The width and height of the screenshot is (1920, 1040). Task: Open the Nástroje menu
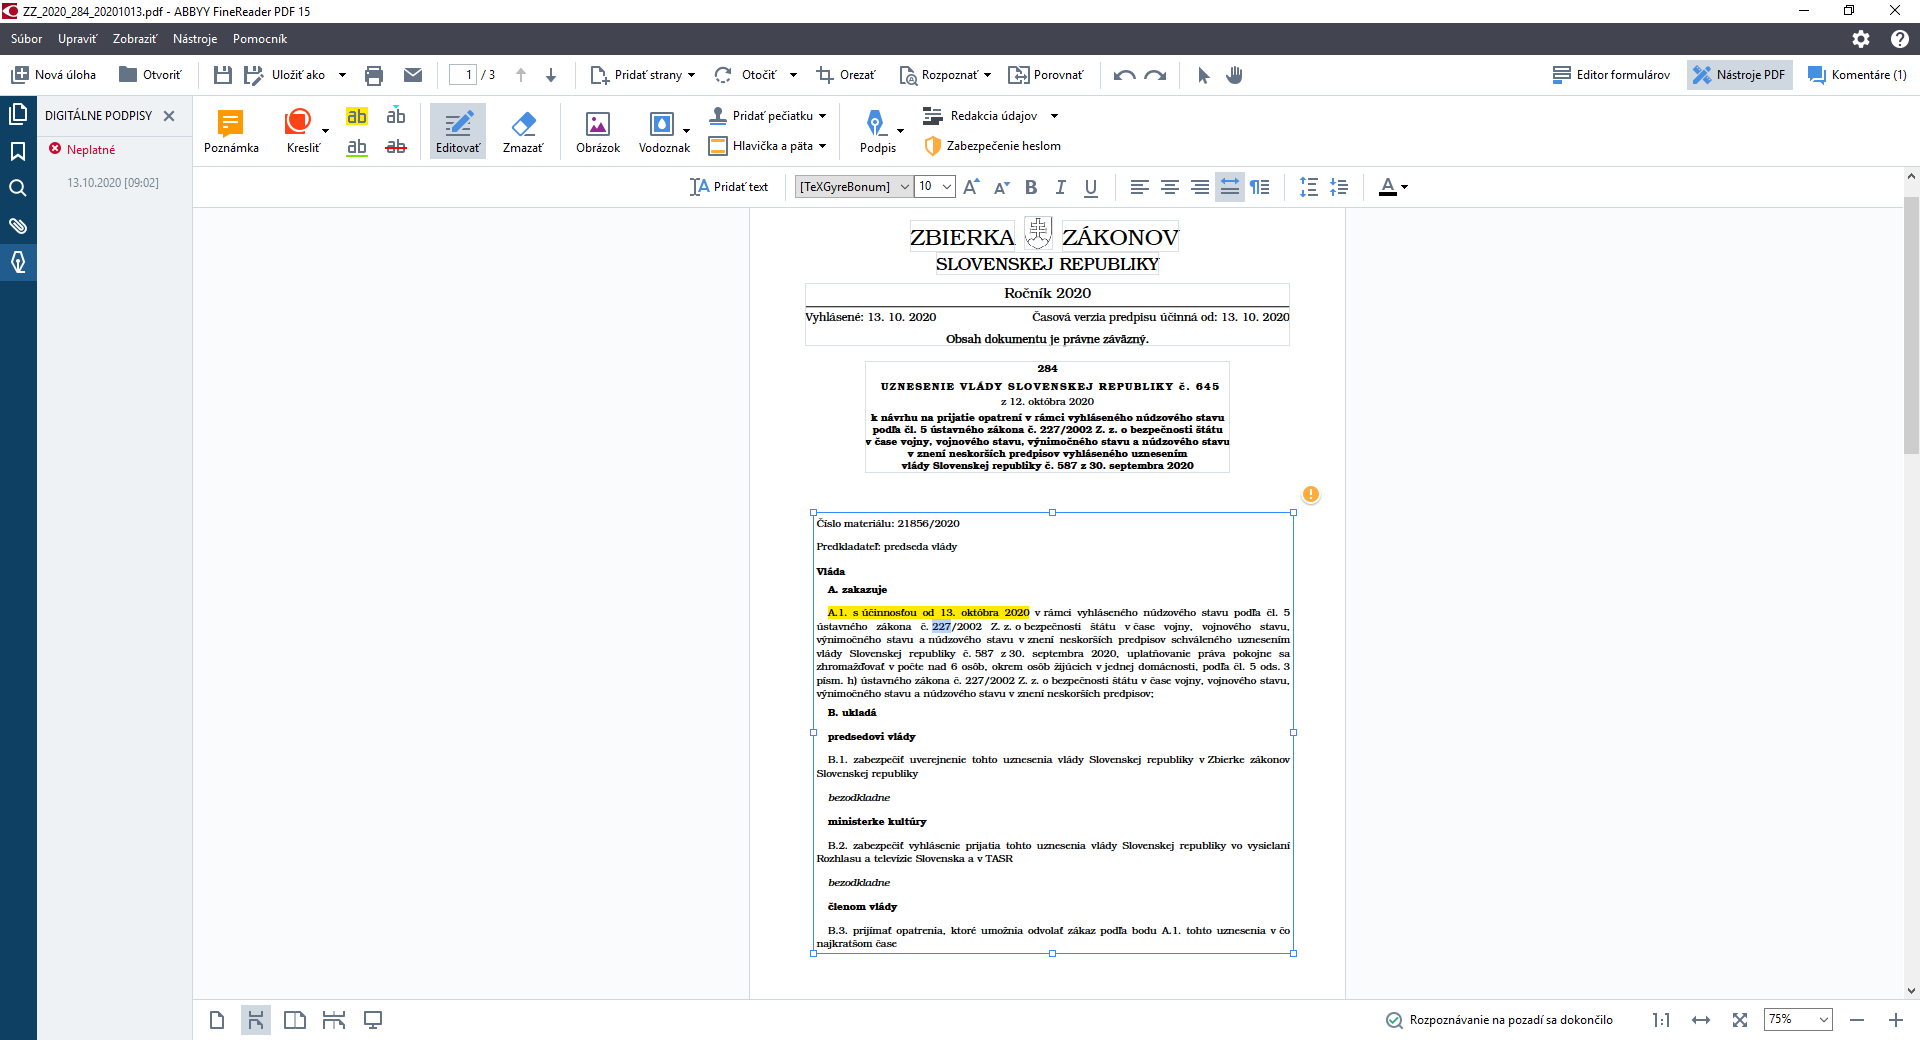coord(195,39)
